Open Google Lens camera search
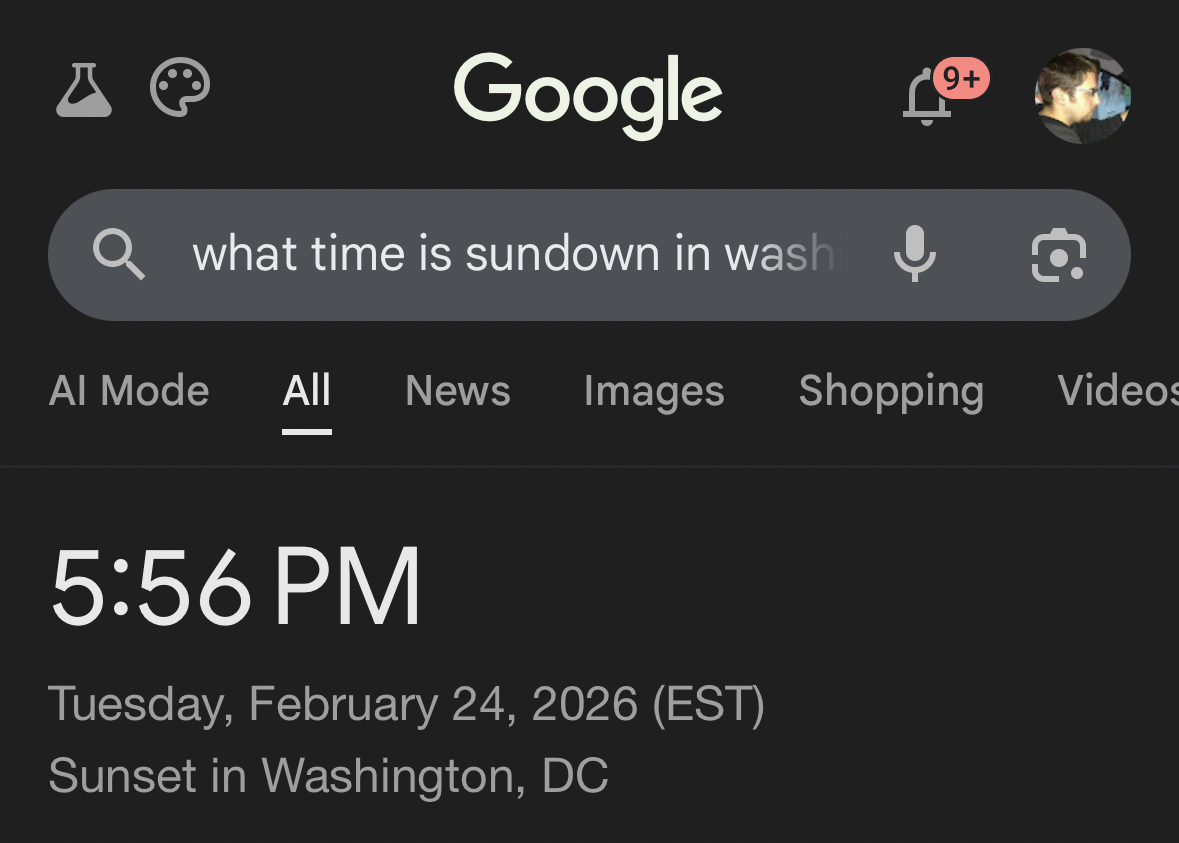Viewport: 1179px width, 843px height. tap(1058, 255)
